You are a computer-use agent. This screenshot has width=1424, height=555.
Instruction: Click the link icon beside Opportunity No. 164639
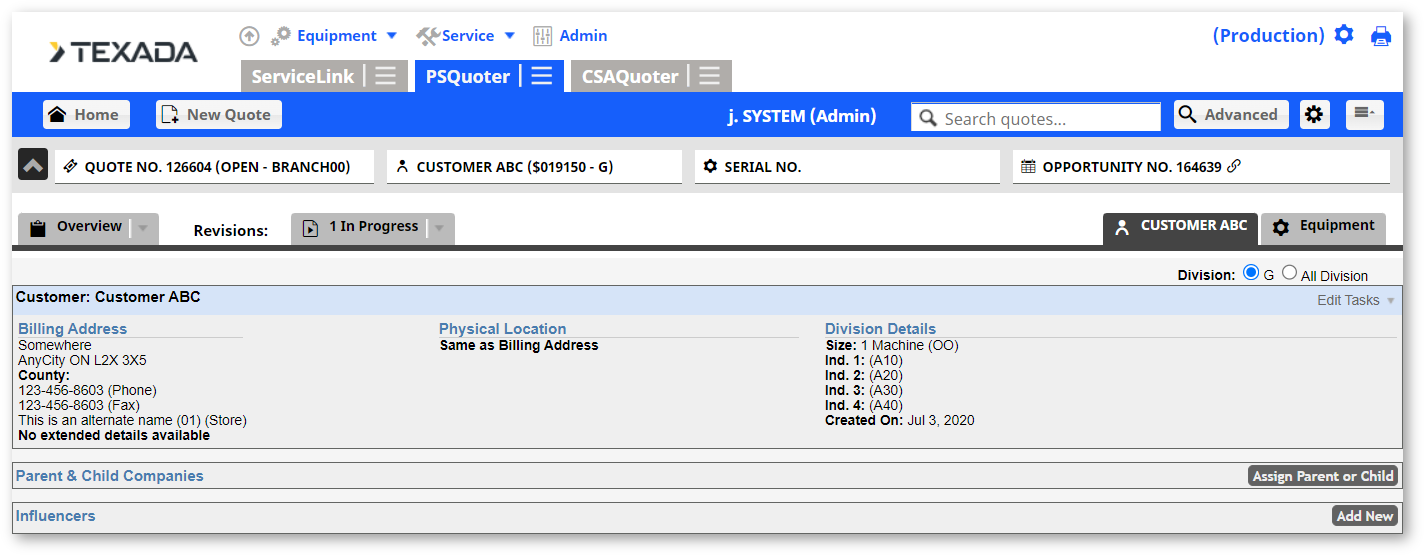(x=1234, y=167)
